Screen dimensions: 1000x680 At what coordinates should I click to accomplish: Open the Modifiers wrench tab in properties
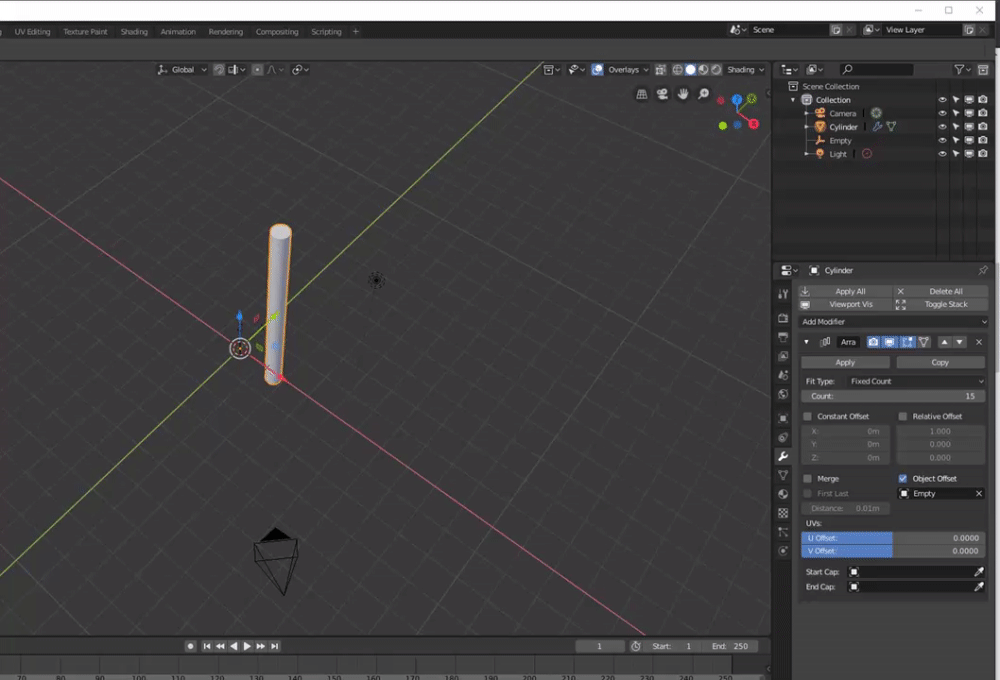point(783,456)
